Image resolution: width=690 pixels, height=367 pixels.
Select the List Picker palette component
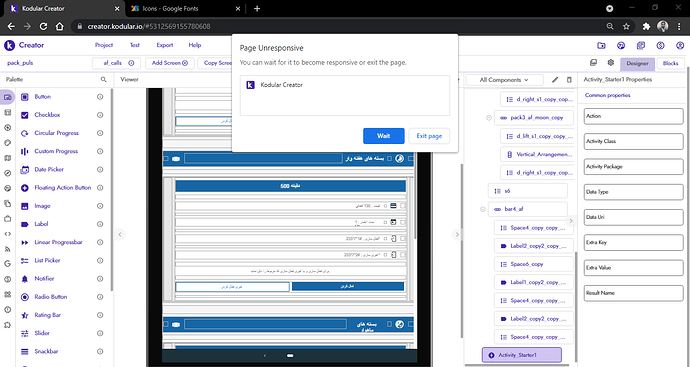[47, 261]
